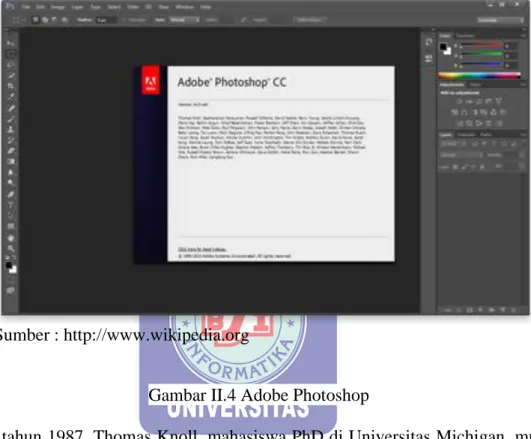Select the Zoom tool

[x=10, y=249]
